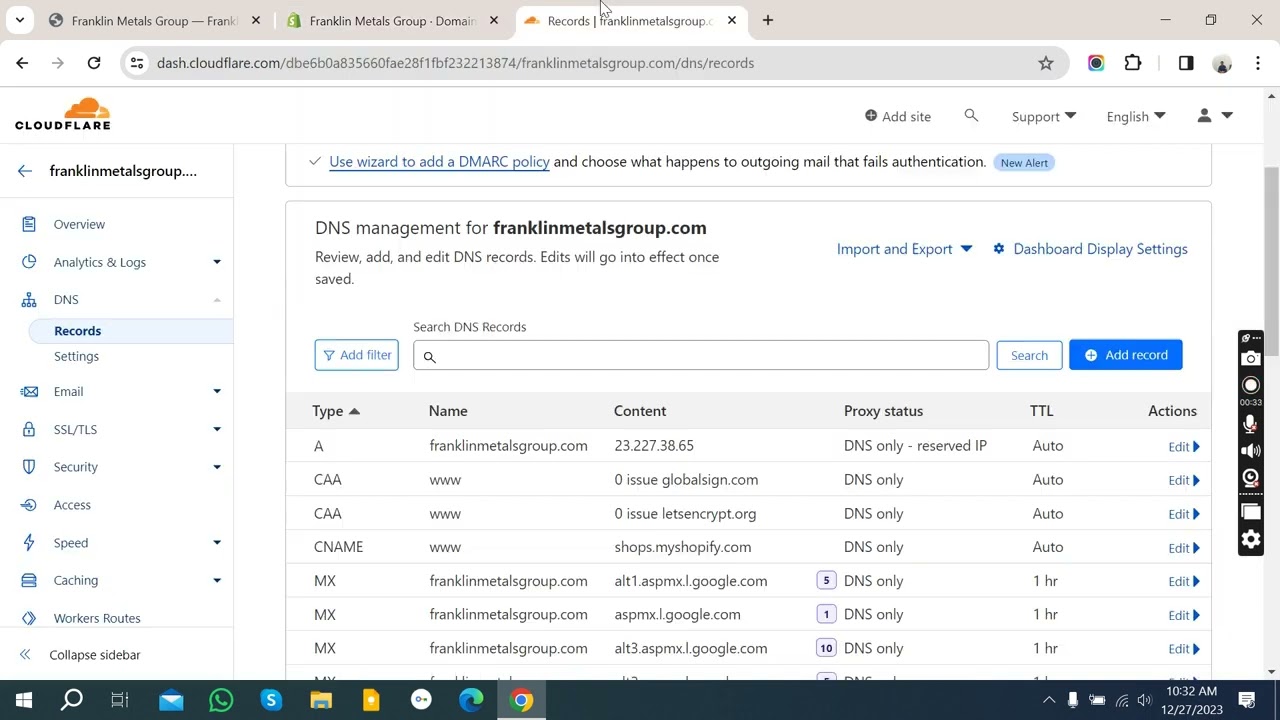Open the user account profile icon

(1204, 116)
